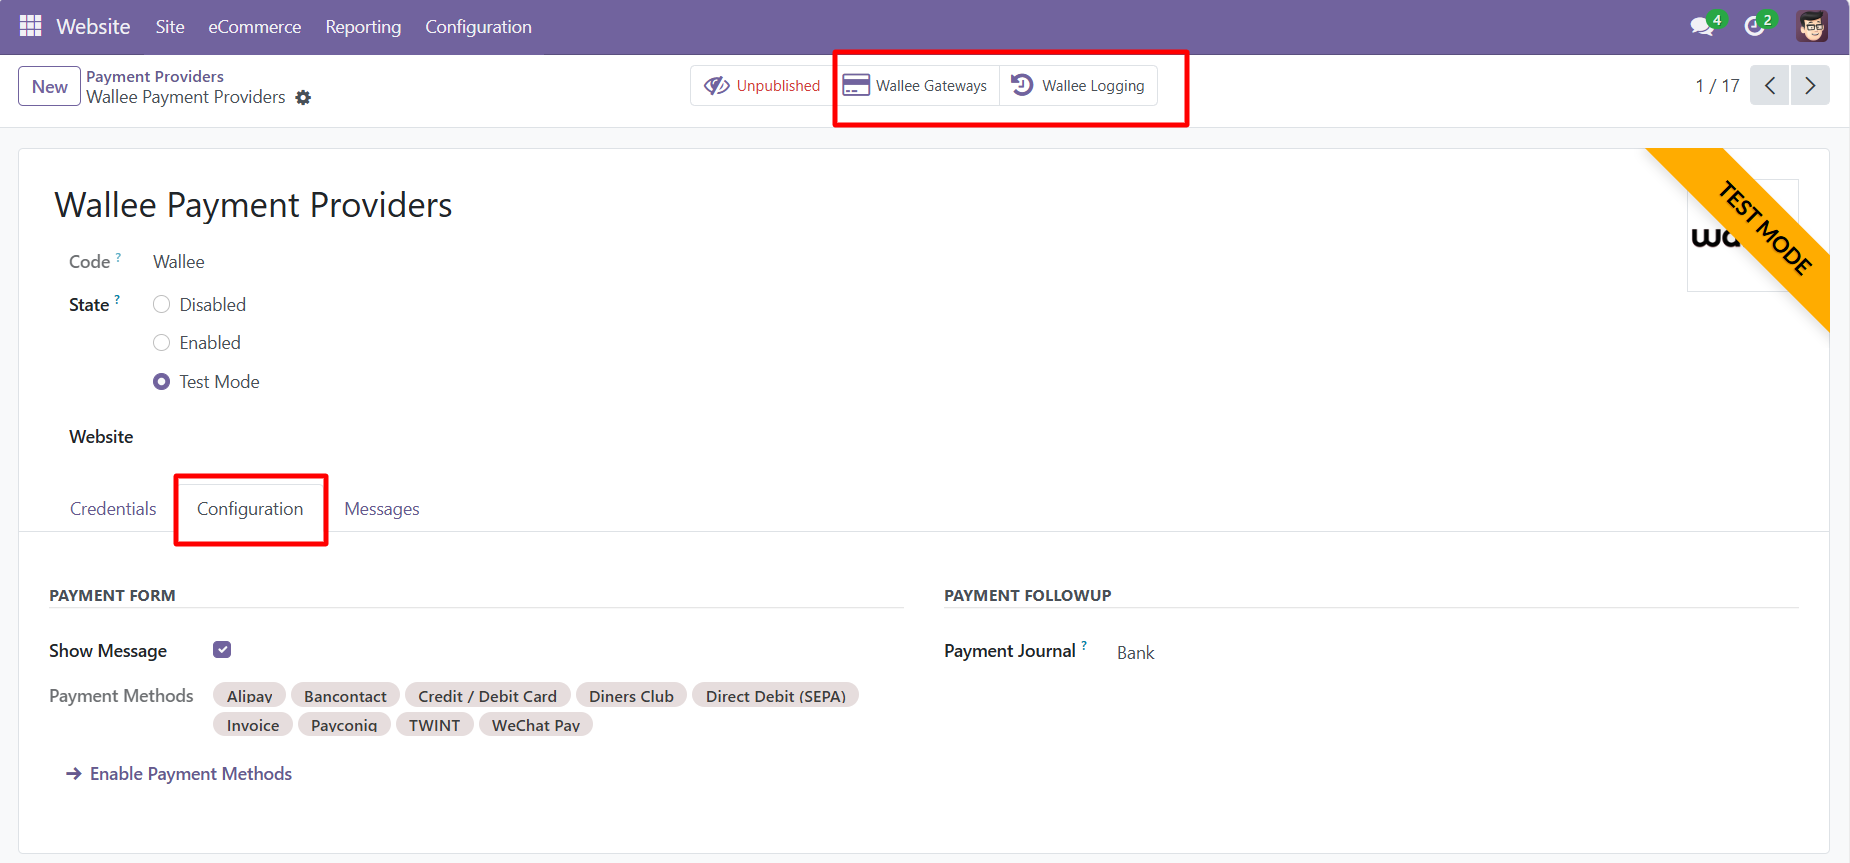Screen dimensions: 1850x863
Task: Click the Enable Payment Methods link
Action: (x=190, y=774)
